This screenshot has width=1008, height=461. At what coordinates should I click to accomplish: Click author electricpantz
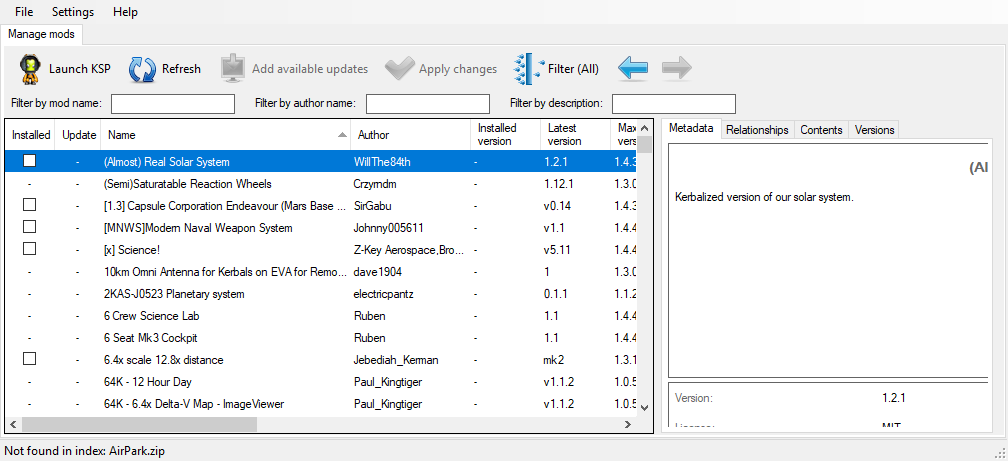(x=385, y=294)
